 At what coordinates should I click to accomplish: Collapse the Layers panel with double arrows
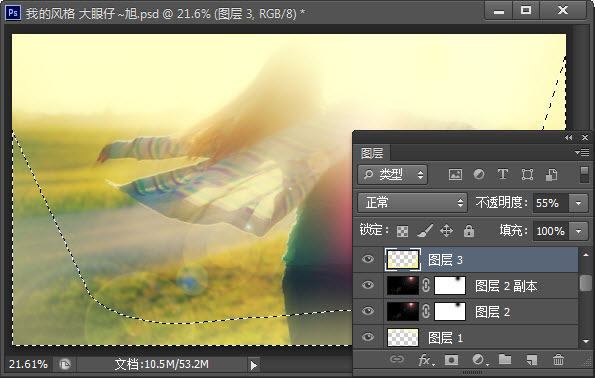568,137
